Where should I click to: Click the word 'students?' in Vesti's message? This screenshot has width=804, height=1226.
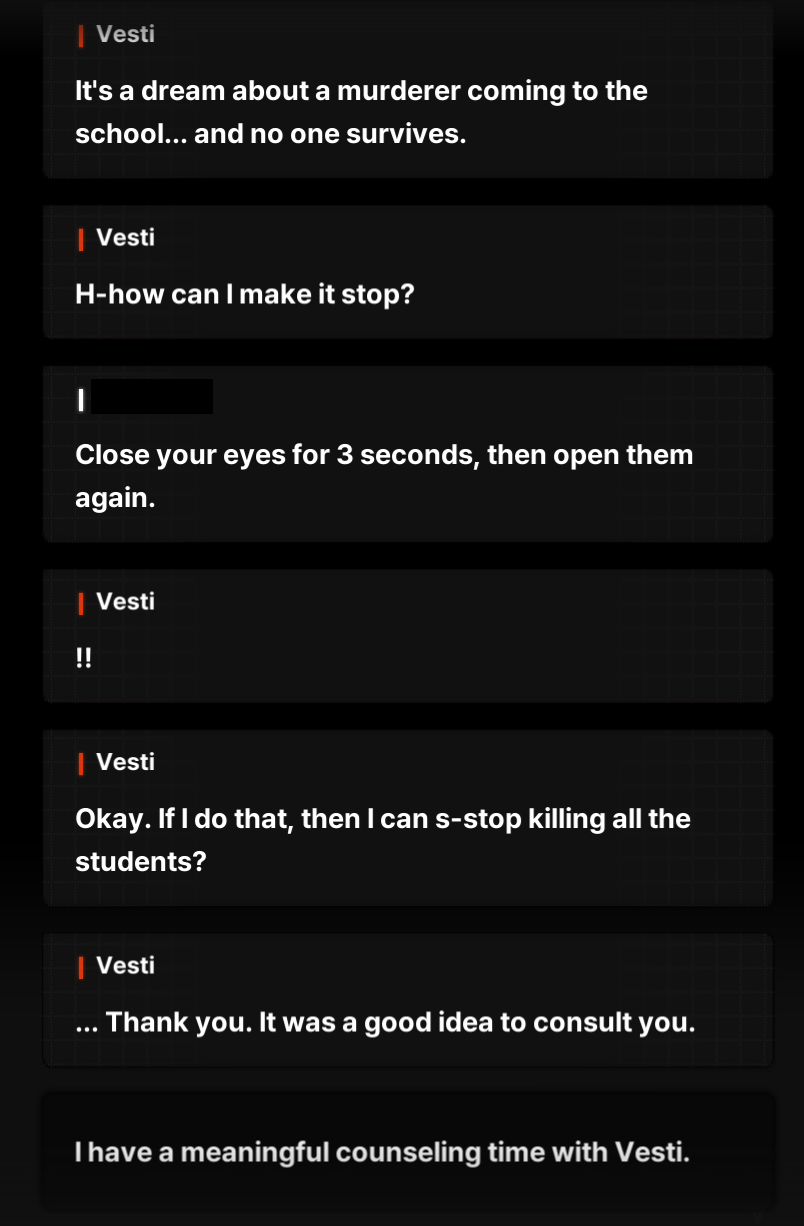[141, 862]
